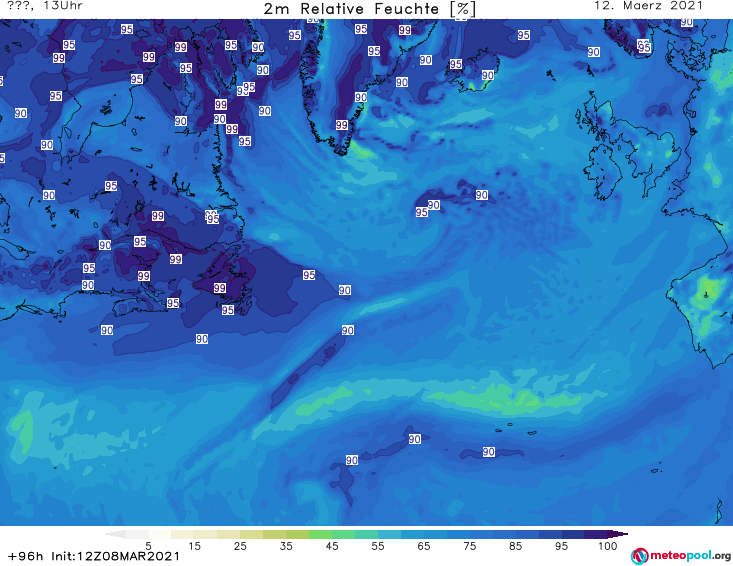This screenshot has width=733, height=566.
Task: Click the colorbar tick label "75"
Action: pyautogui.click(x=470, y=546)
